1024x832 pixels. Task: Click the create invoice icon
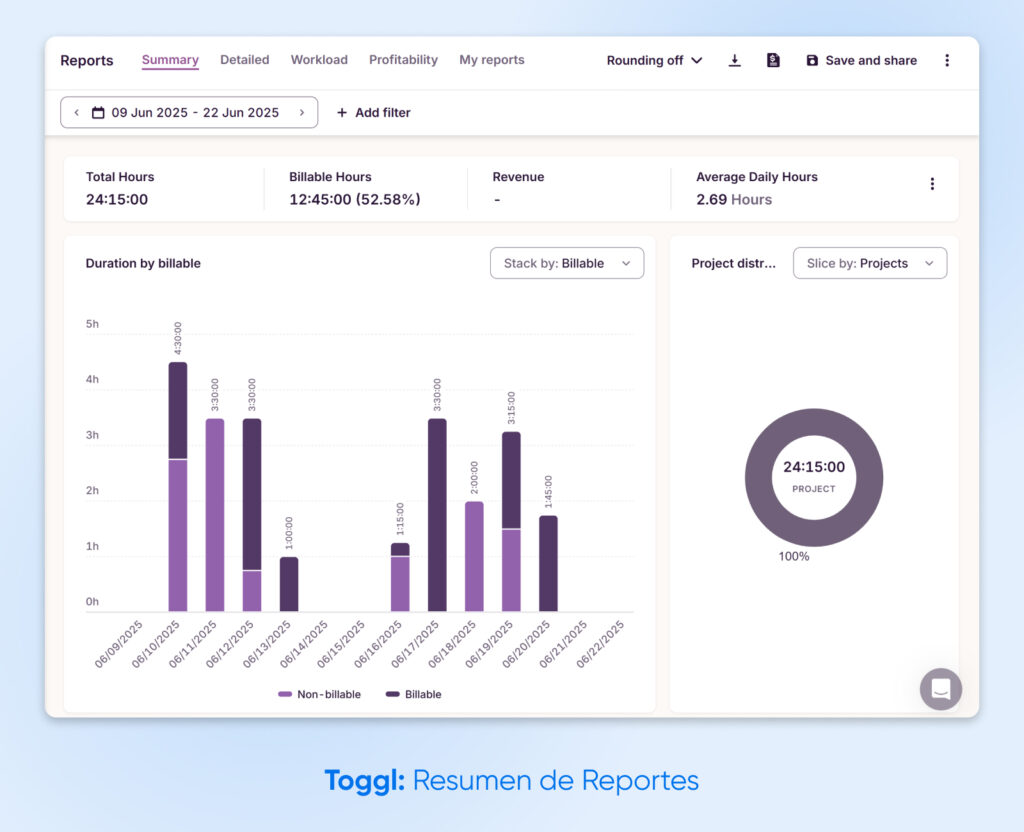coord(773,60)
